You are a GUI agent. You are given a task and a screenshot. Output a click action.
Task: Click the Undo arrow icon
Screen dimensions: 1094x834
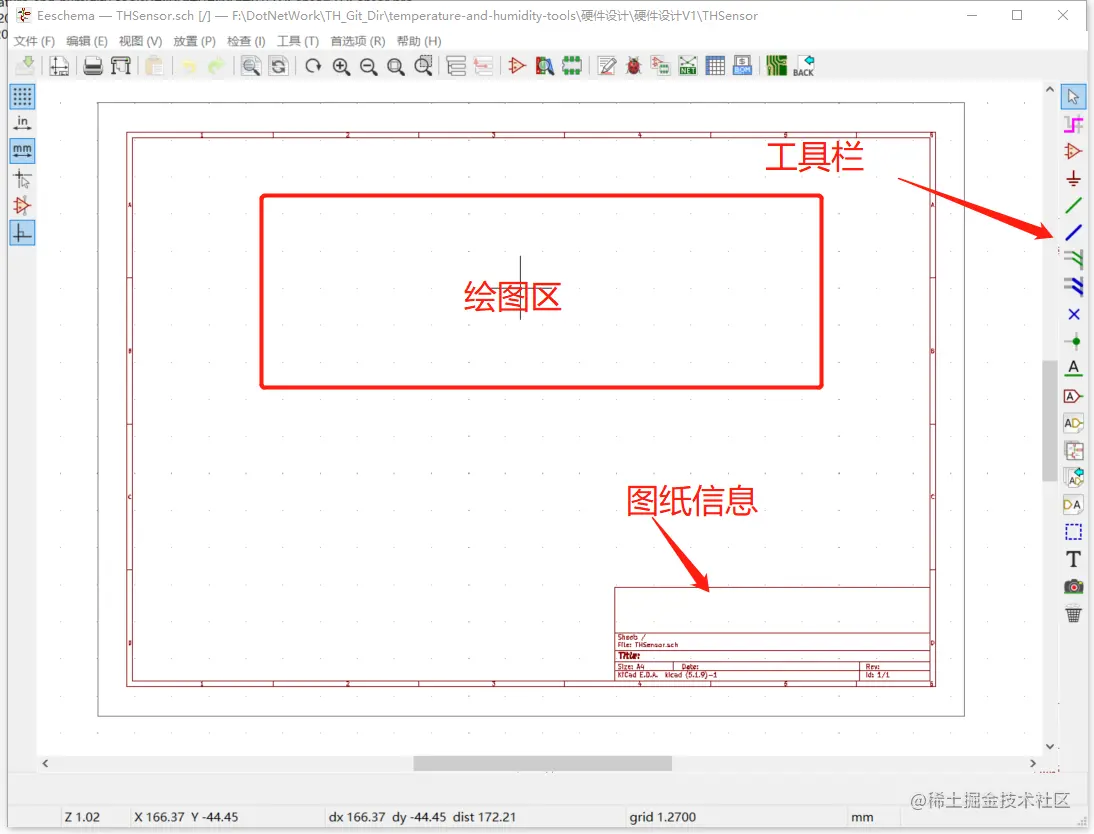coord(188,66)
